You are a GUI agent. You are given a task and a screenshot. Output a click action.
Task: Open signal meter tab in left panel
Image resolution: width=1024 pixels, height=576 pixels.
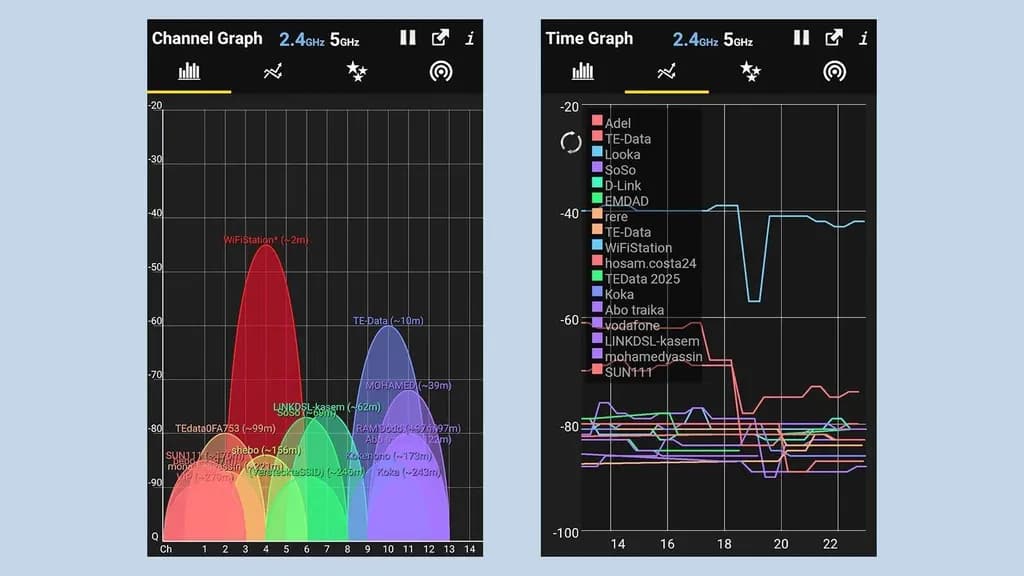[440, 72]
